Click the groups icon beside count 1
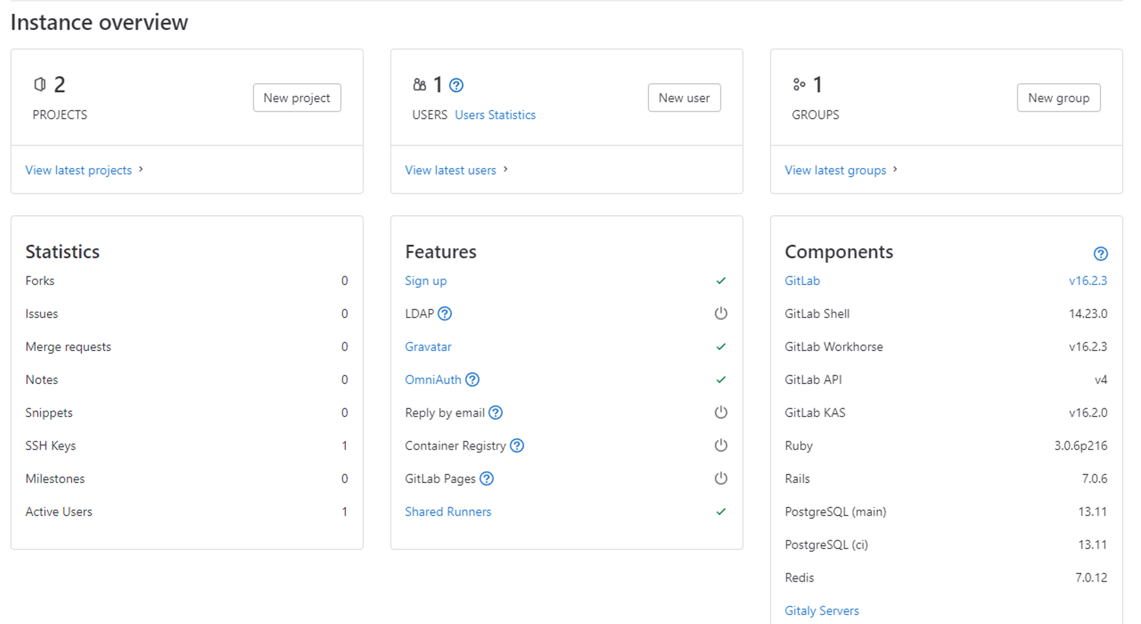 pyautogui.click(x=799, y=84)
